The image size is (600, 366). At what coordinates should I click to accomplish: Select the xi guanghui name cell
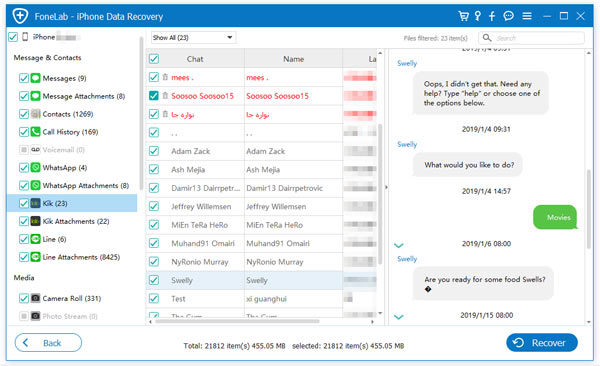pos(293,299)
